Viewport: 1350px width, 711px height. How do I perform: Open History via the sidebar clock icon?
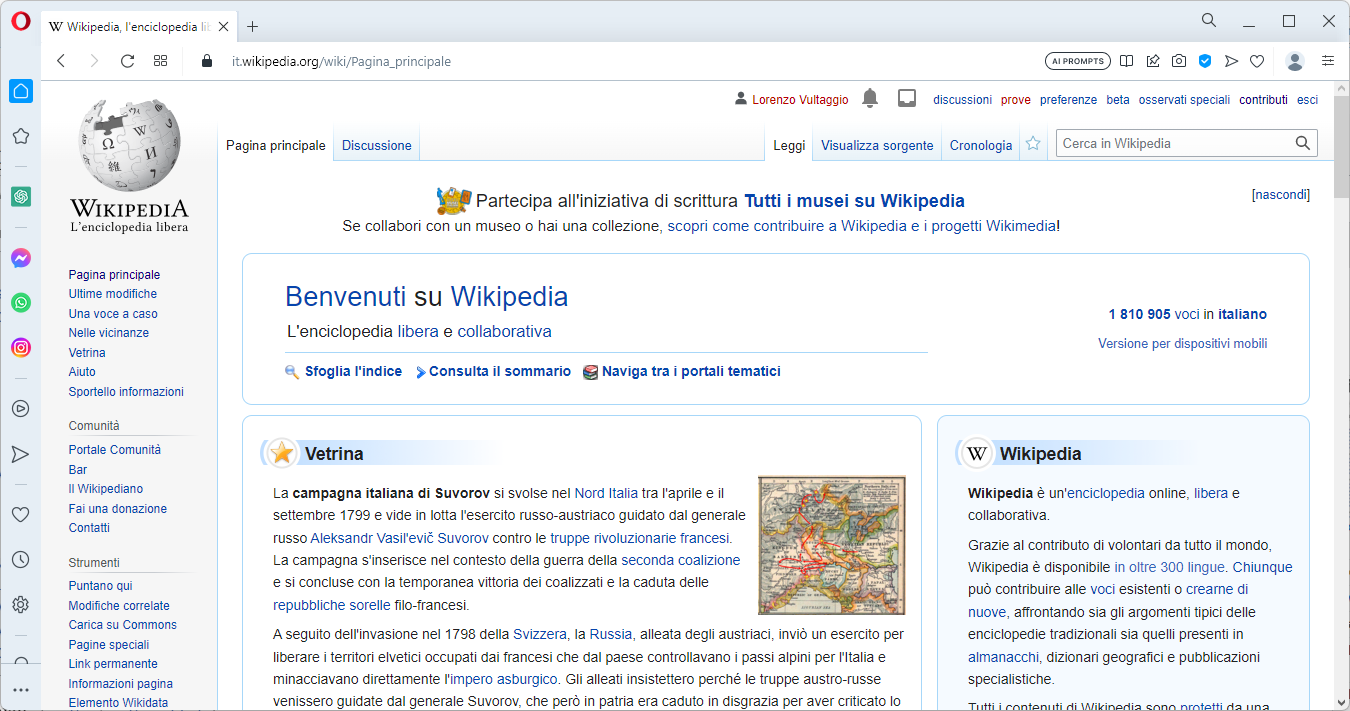point(20,560)
